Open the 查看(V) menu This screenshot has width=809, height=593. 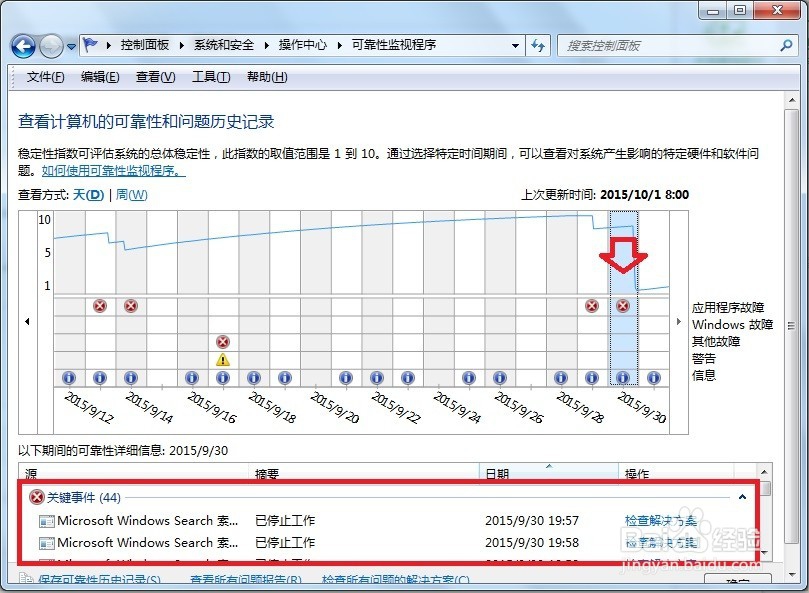tap(155, 77)
